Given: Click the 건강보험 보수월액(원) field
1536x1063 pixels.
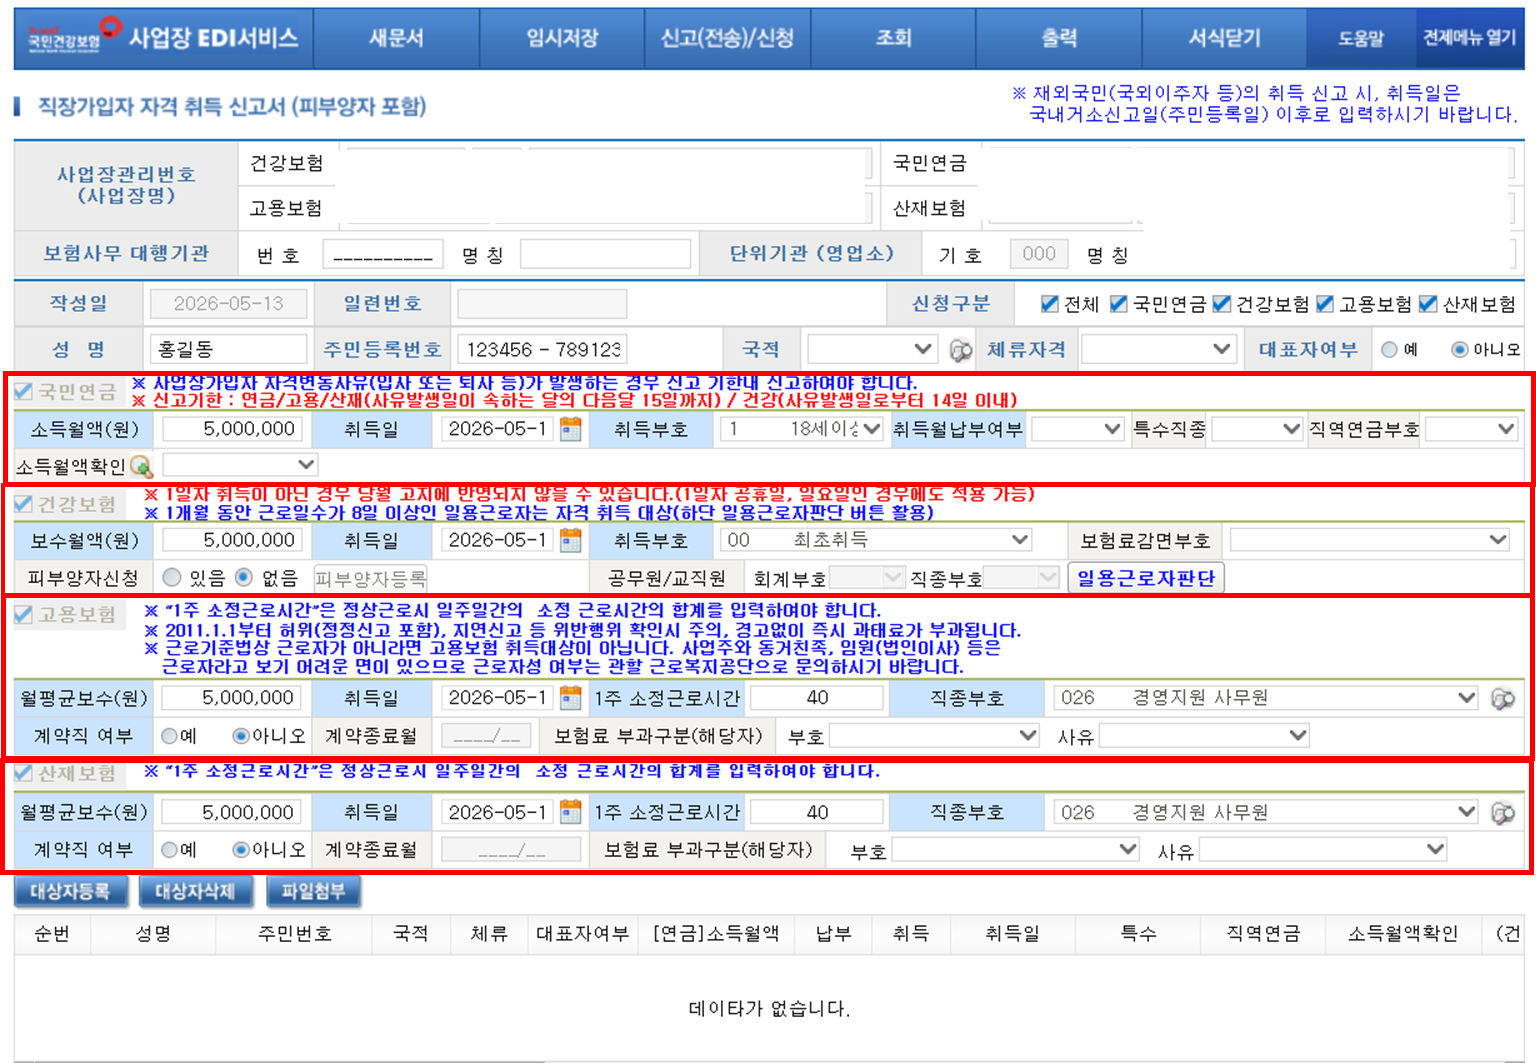Looking at the screenshot, I should 233,540.
